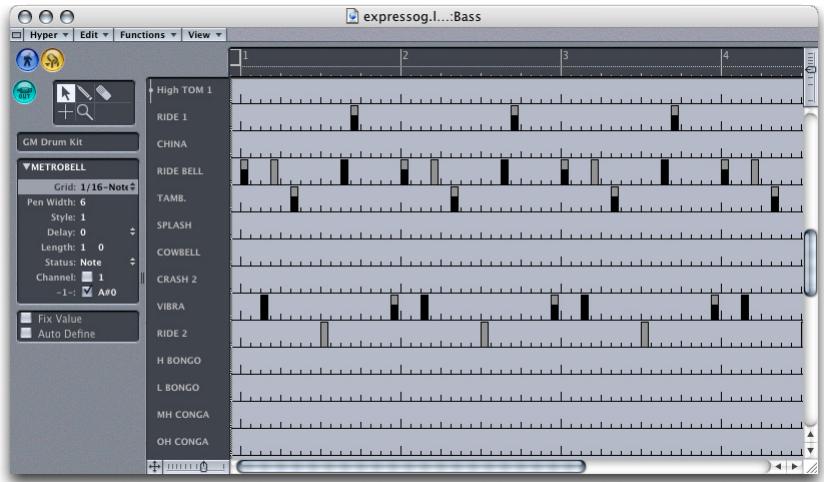Click the first RIDE 2 note event
The image size is (824, 482).
tap(324, 334)
